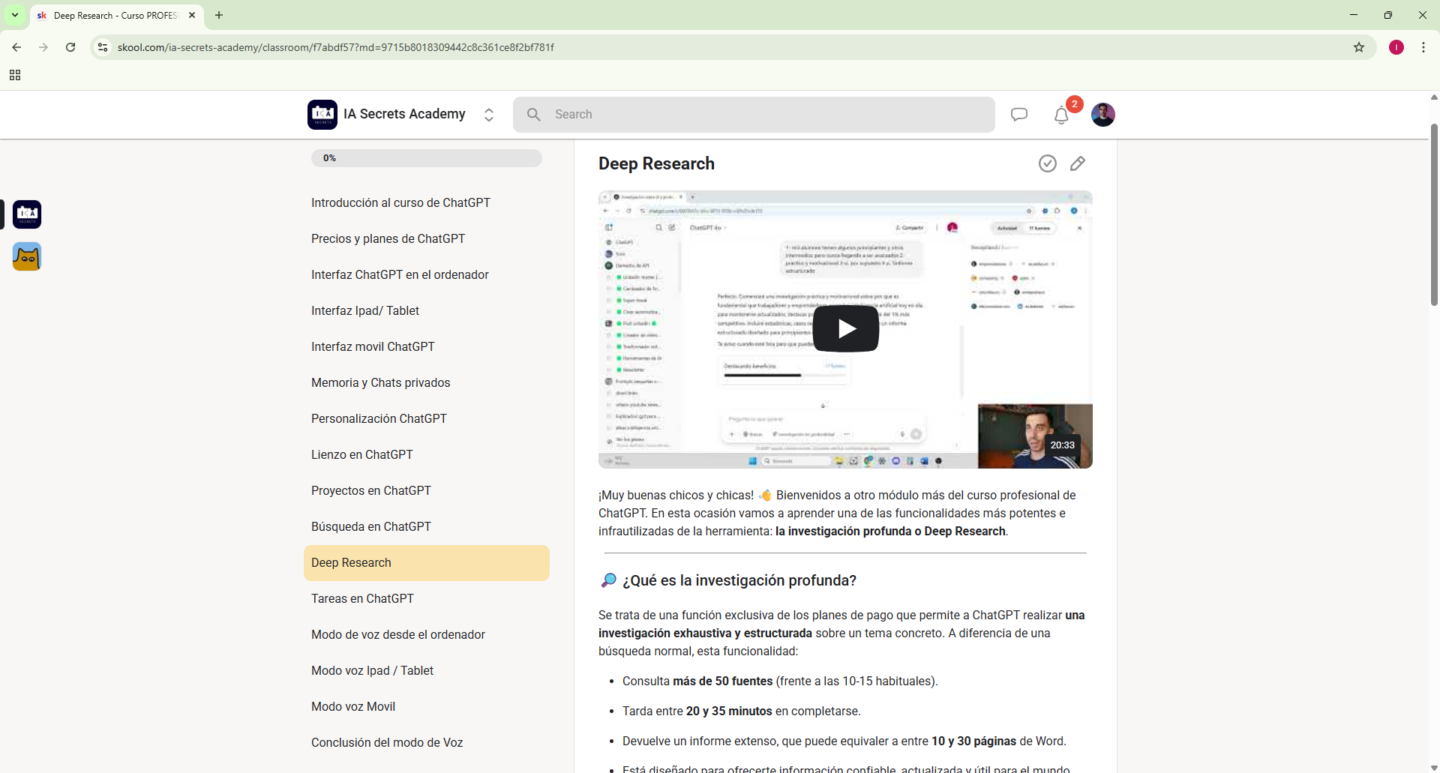Open a new browser tab
The image size is (1440, 773).
[x=219, y=16]
